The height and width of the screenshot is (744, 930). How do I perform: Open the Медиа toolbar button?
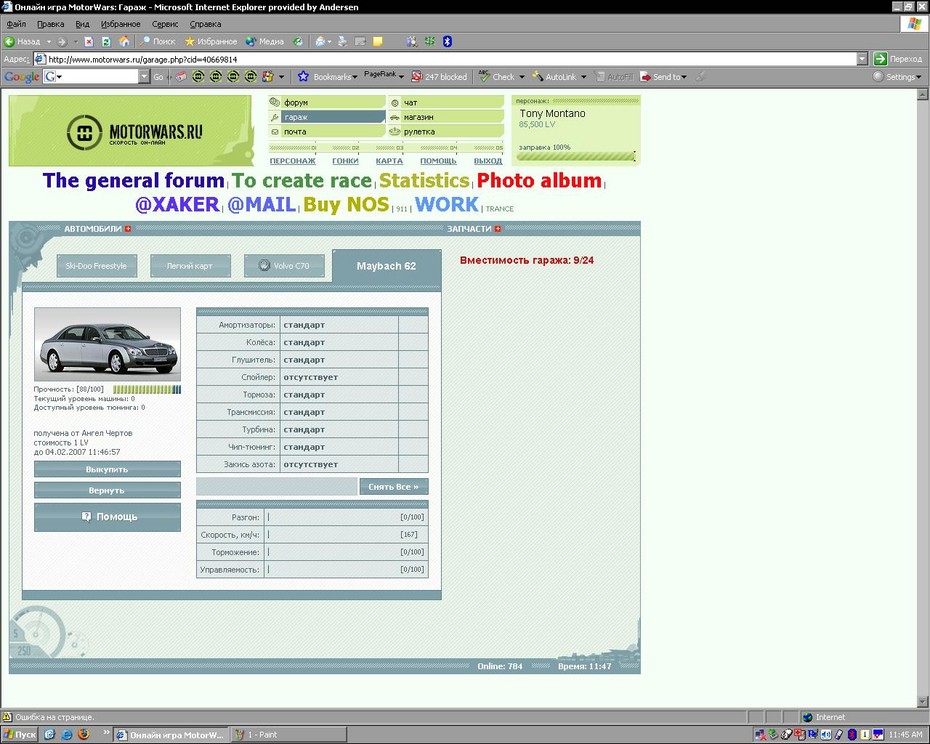(265, 42)
